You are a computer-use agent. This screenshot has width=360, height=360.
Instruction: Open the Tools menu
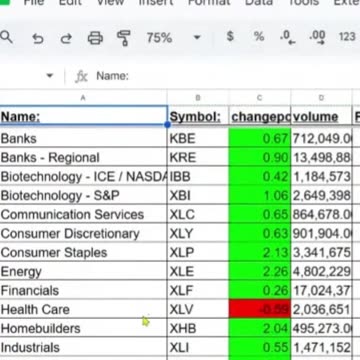point(303,2)
